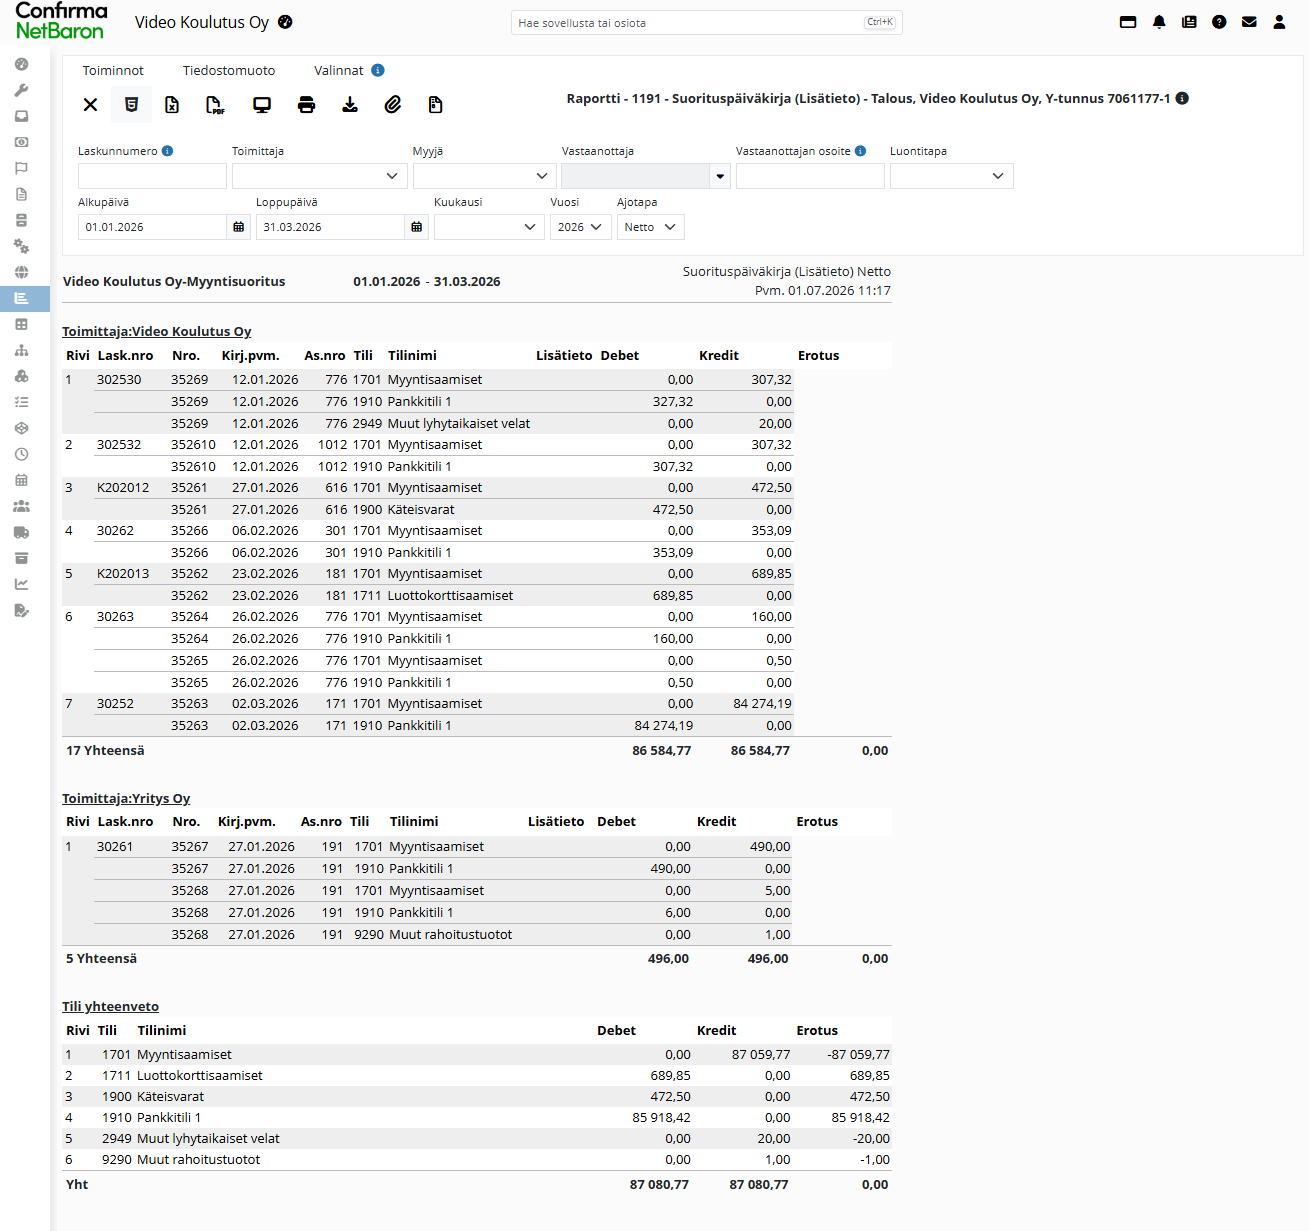This screenshot has height=1231, width=1309.
Task: Open the Ajotapa Netto dropdown
Action: (650, 227)
